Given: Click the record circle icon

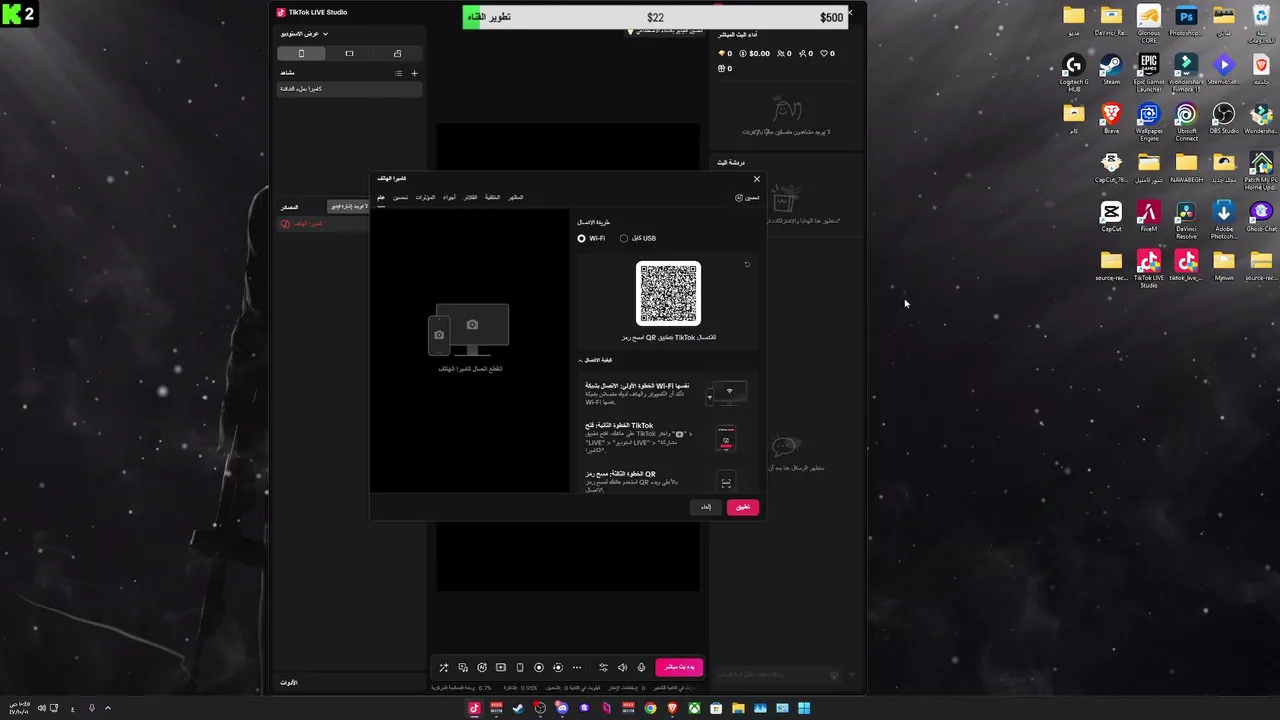Looking at the screenshot, I should click(539, 668).
